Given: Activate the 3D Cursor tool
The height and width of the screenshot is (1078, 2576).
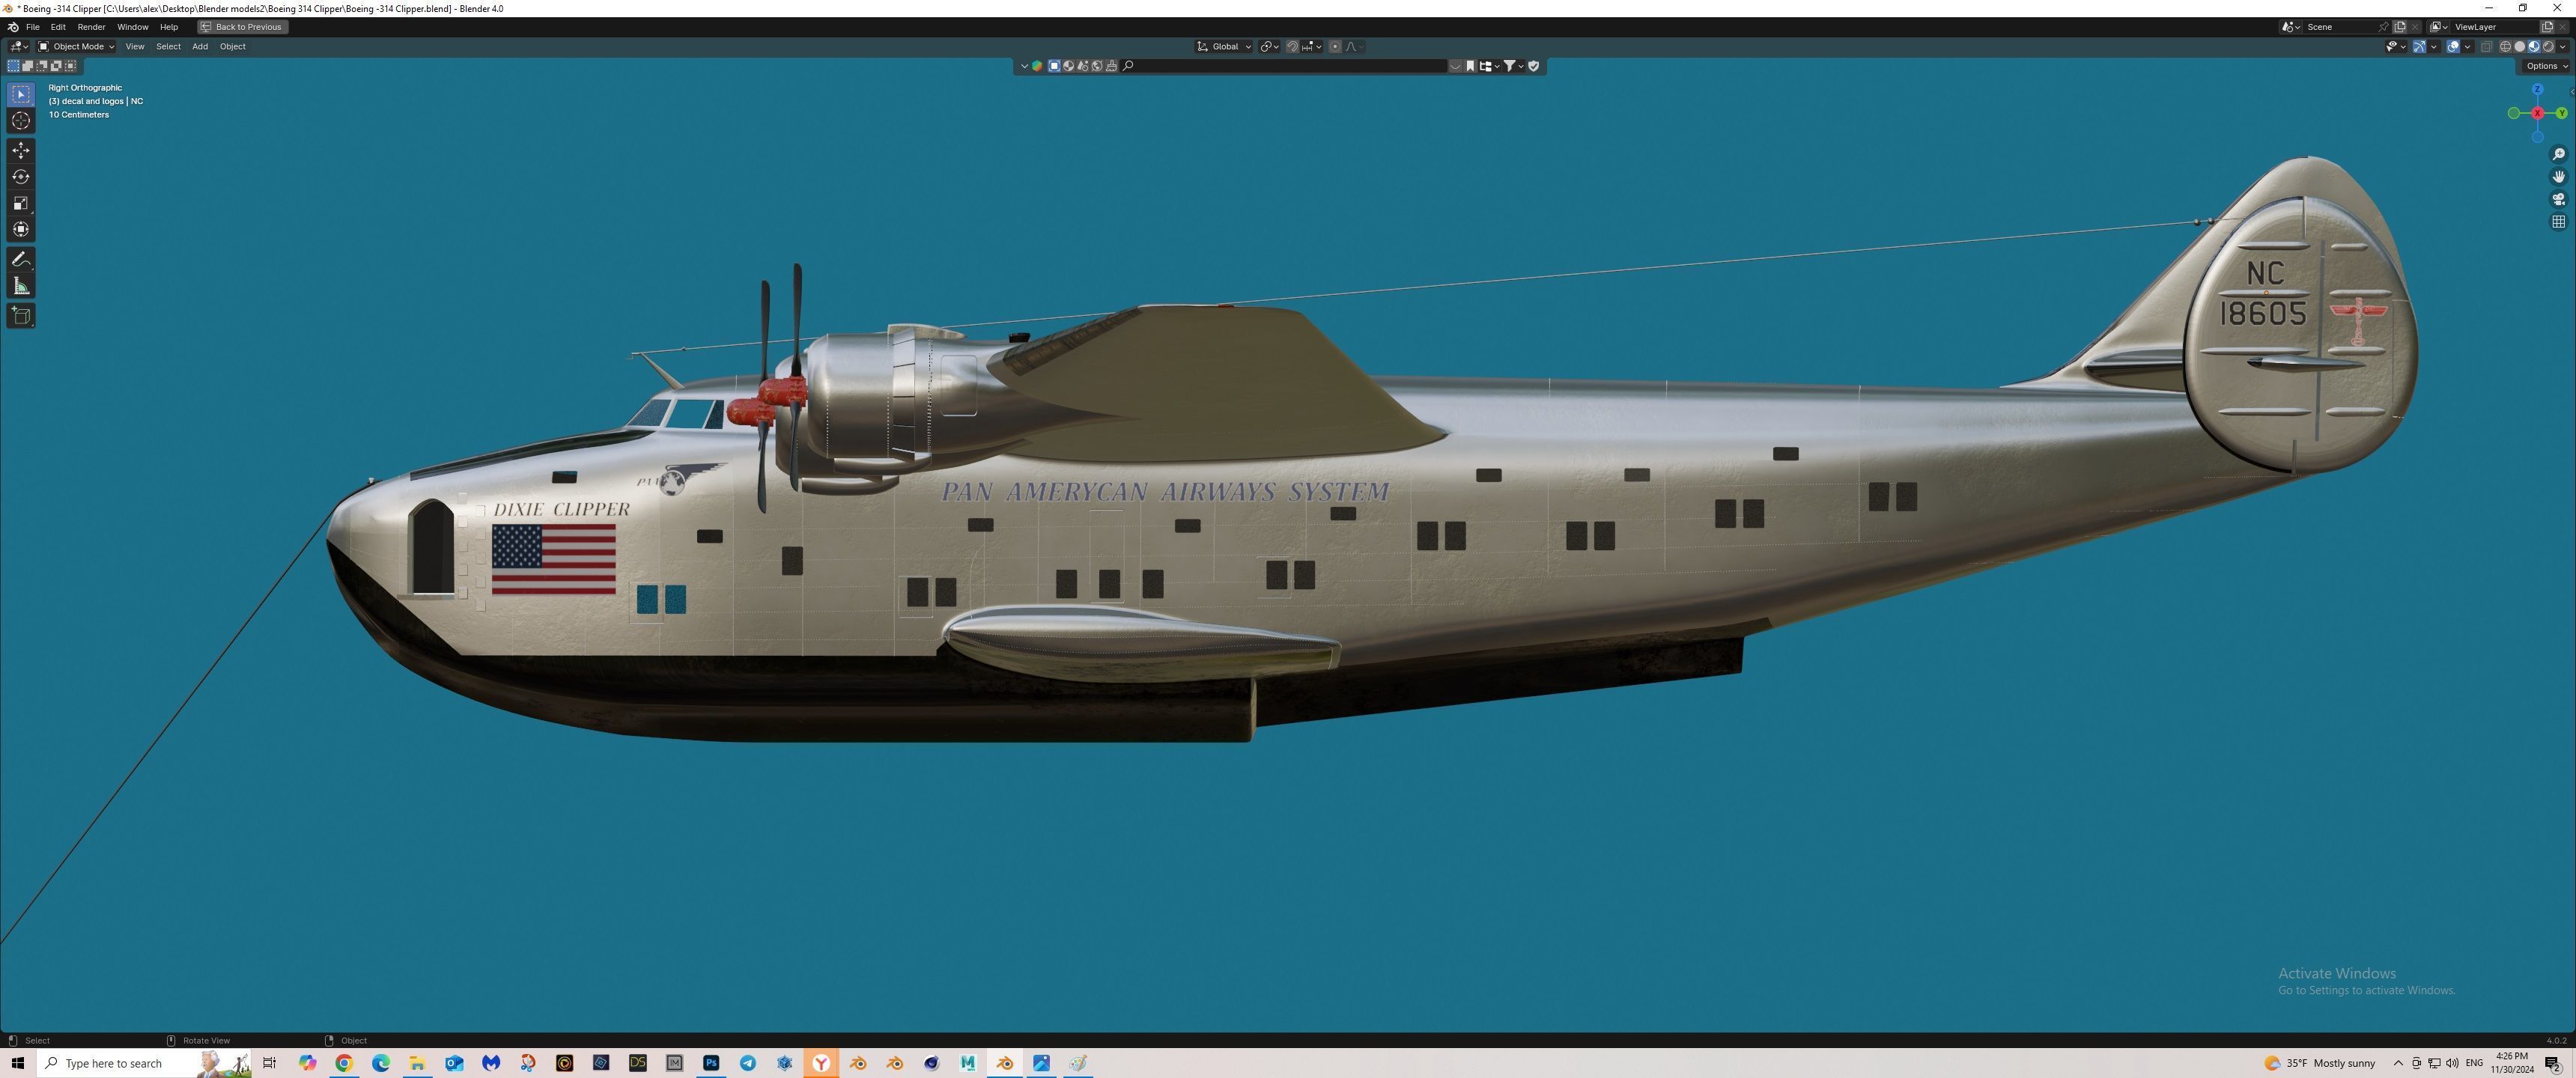Looking at the screenshot, I should point(21,121).
